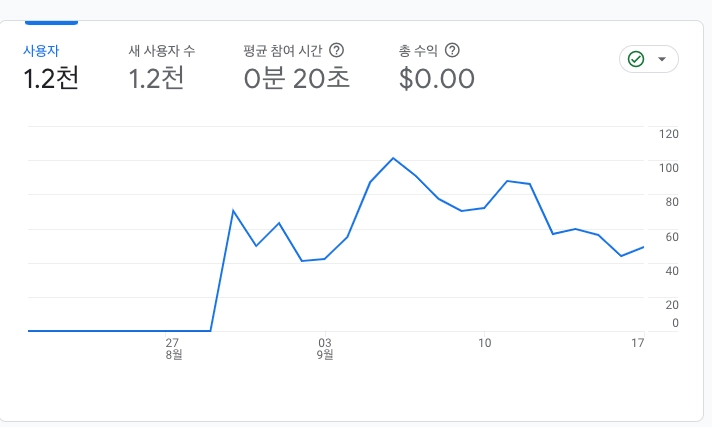Image resolution: width=712 pixels, height=427 pixels.
Task: Click the 0 label on the y-axis
Action: [676, 322]
